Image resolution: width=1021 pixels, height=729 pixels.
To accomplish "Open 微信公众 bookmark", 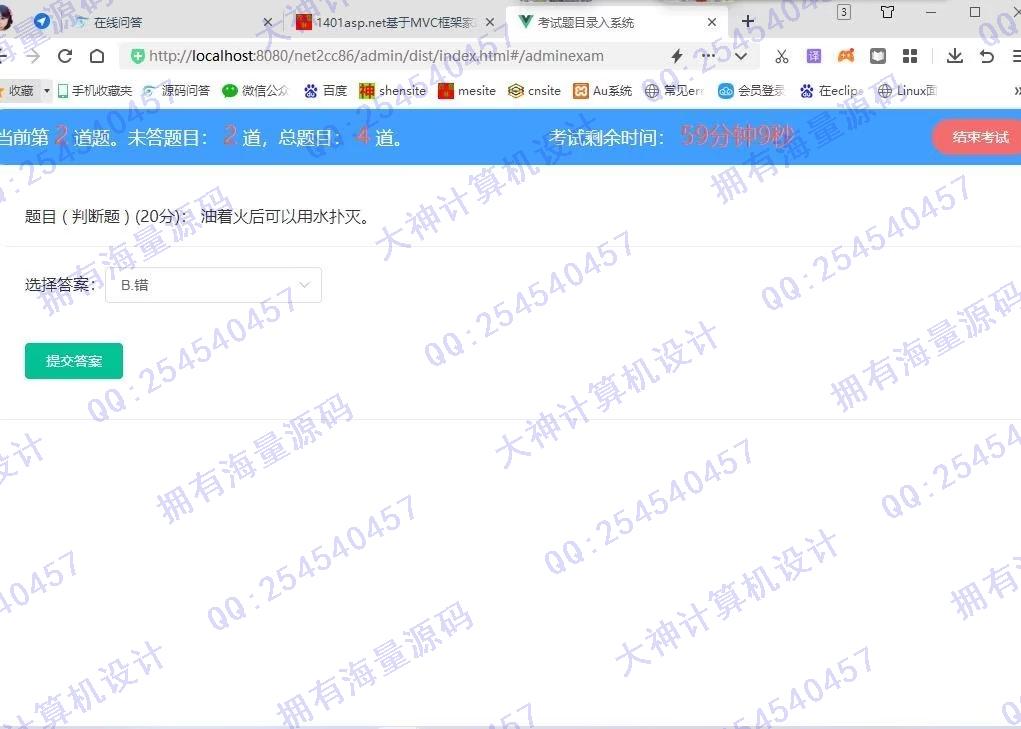I will pos(255,90).
